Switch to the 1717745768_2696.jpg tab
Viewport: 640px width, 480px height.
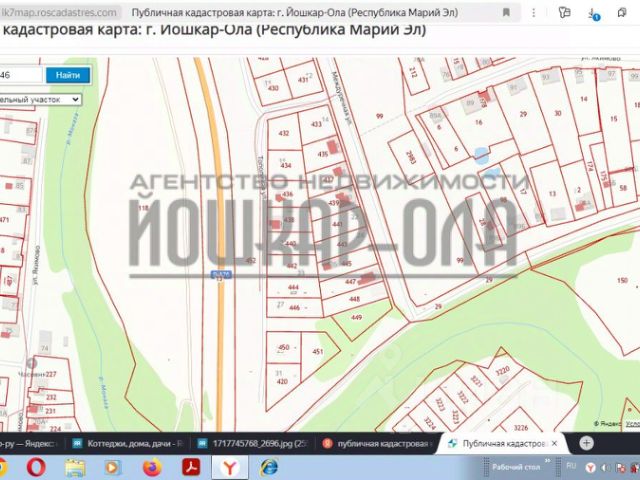(254, 443)
